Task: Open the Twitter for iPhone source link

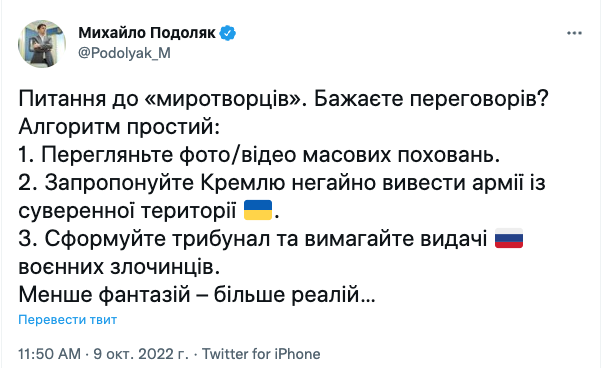Action: click(261, 354)
